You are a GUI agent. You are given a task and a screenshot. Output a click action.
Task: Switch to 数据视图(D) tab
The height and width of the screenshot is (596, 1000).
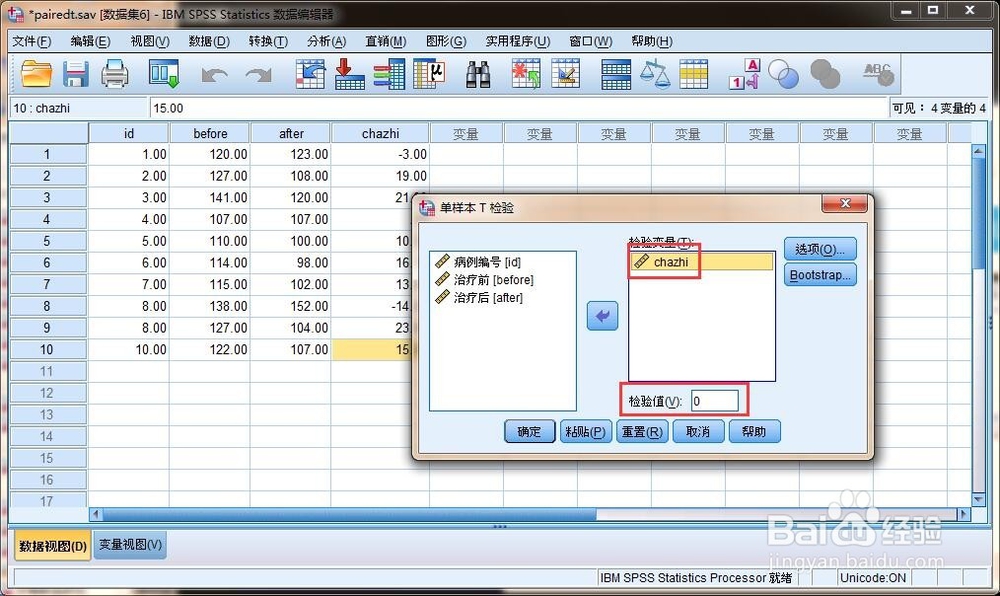coord(52,546)
